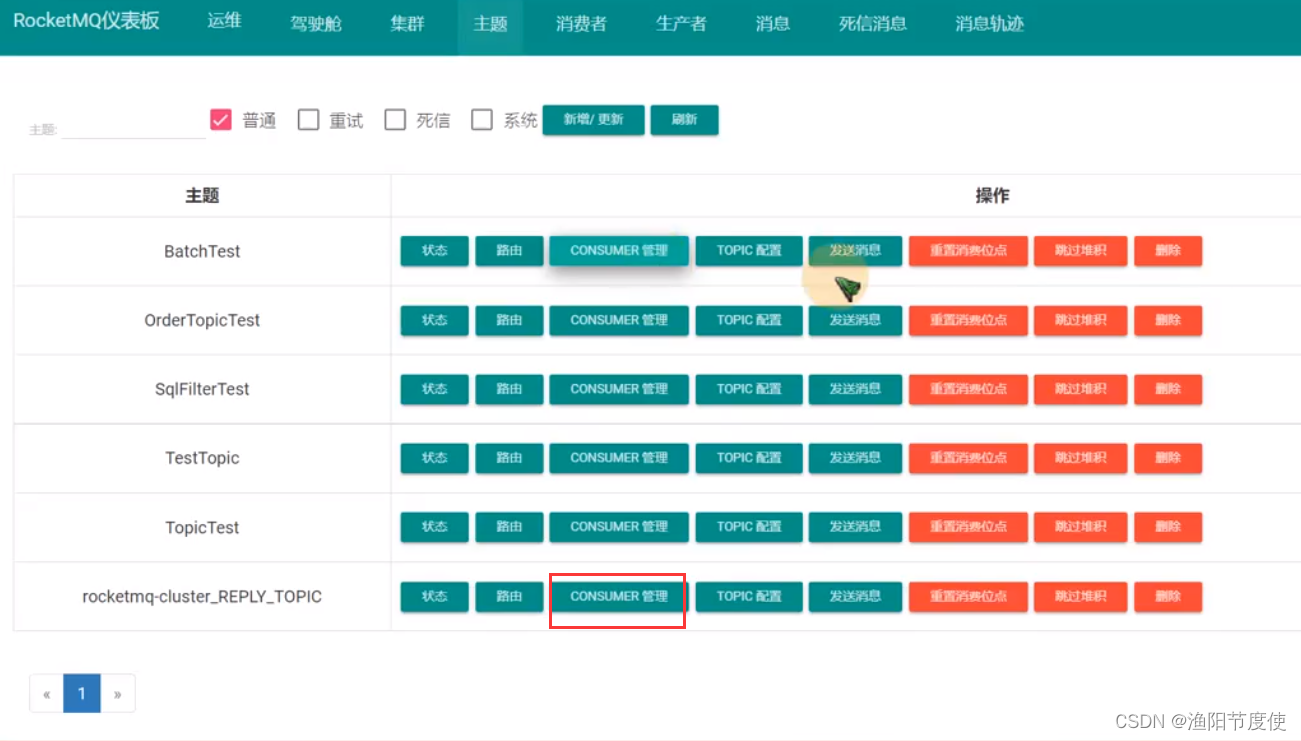Delete the rocketmq-cluster_REPLY_TOPIC topic
The image size is (1301, 741).
coord(1168,597)
